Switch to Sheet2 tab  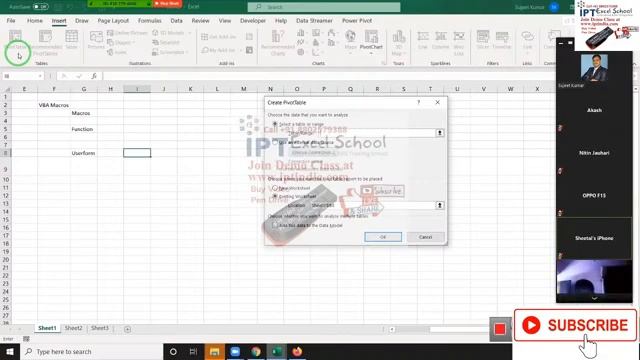tap(73, 328)
